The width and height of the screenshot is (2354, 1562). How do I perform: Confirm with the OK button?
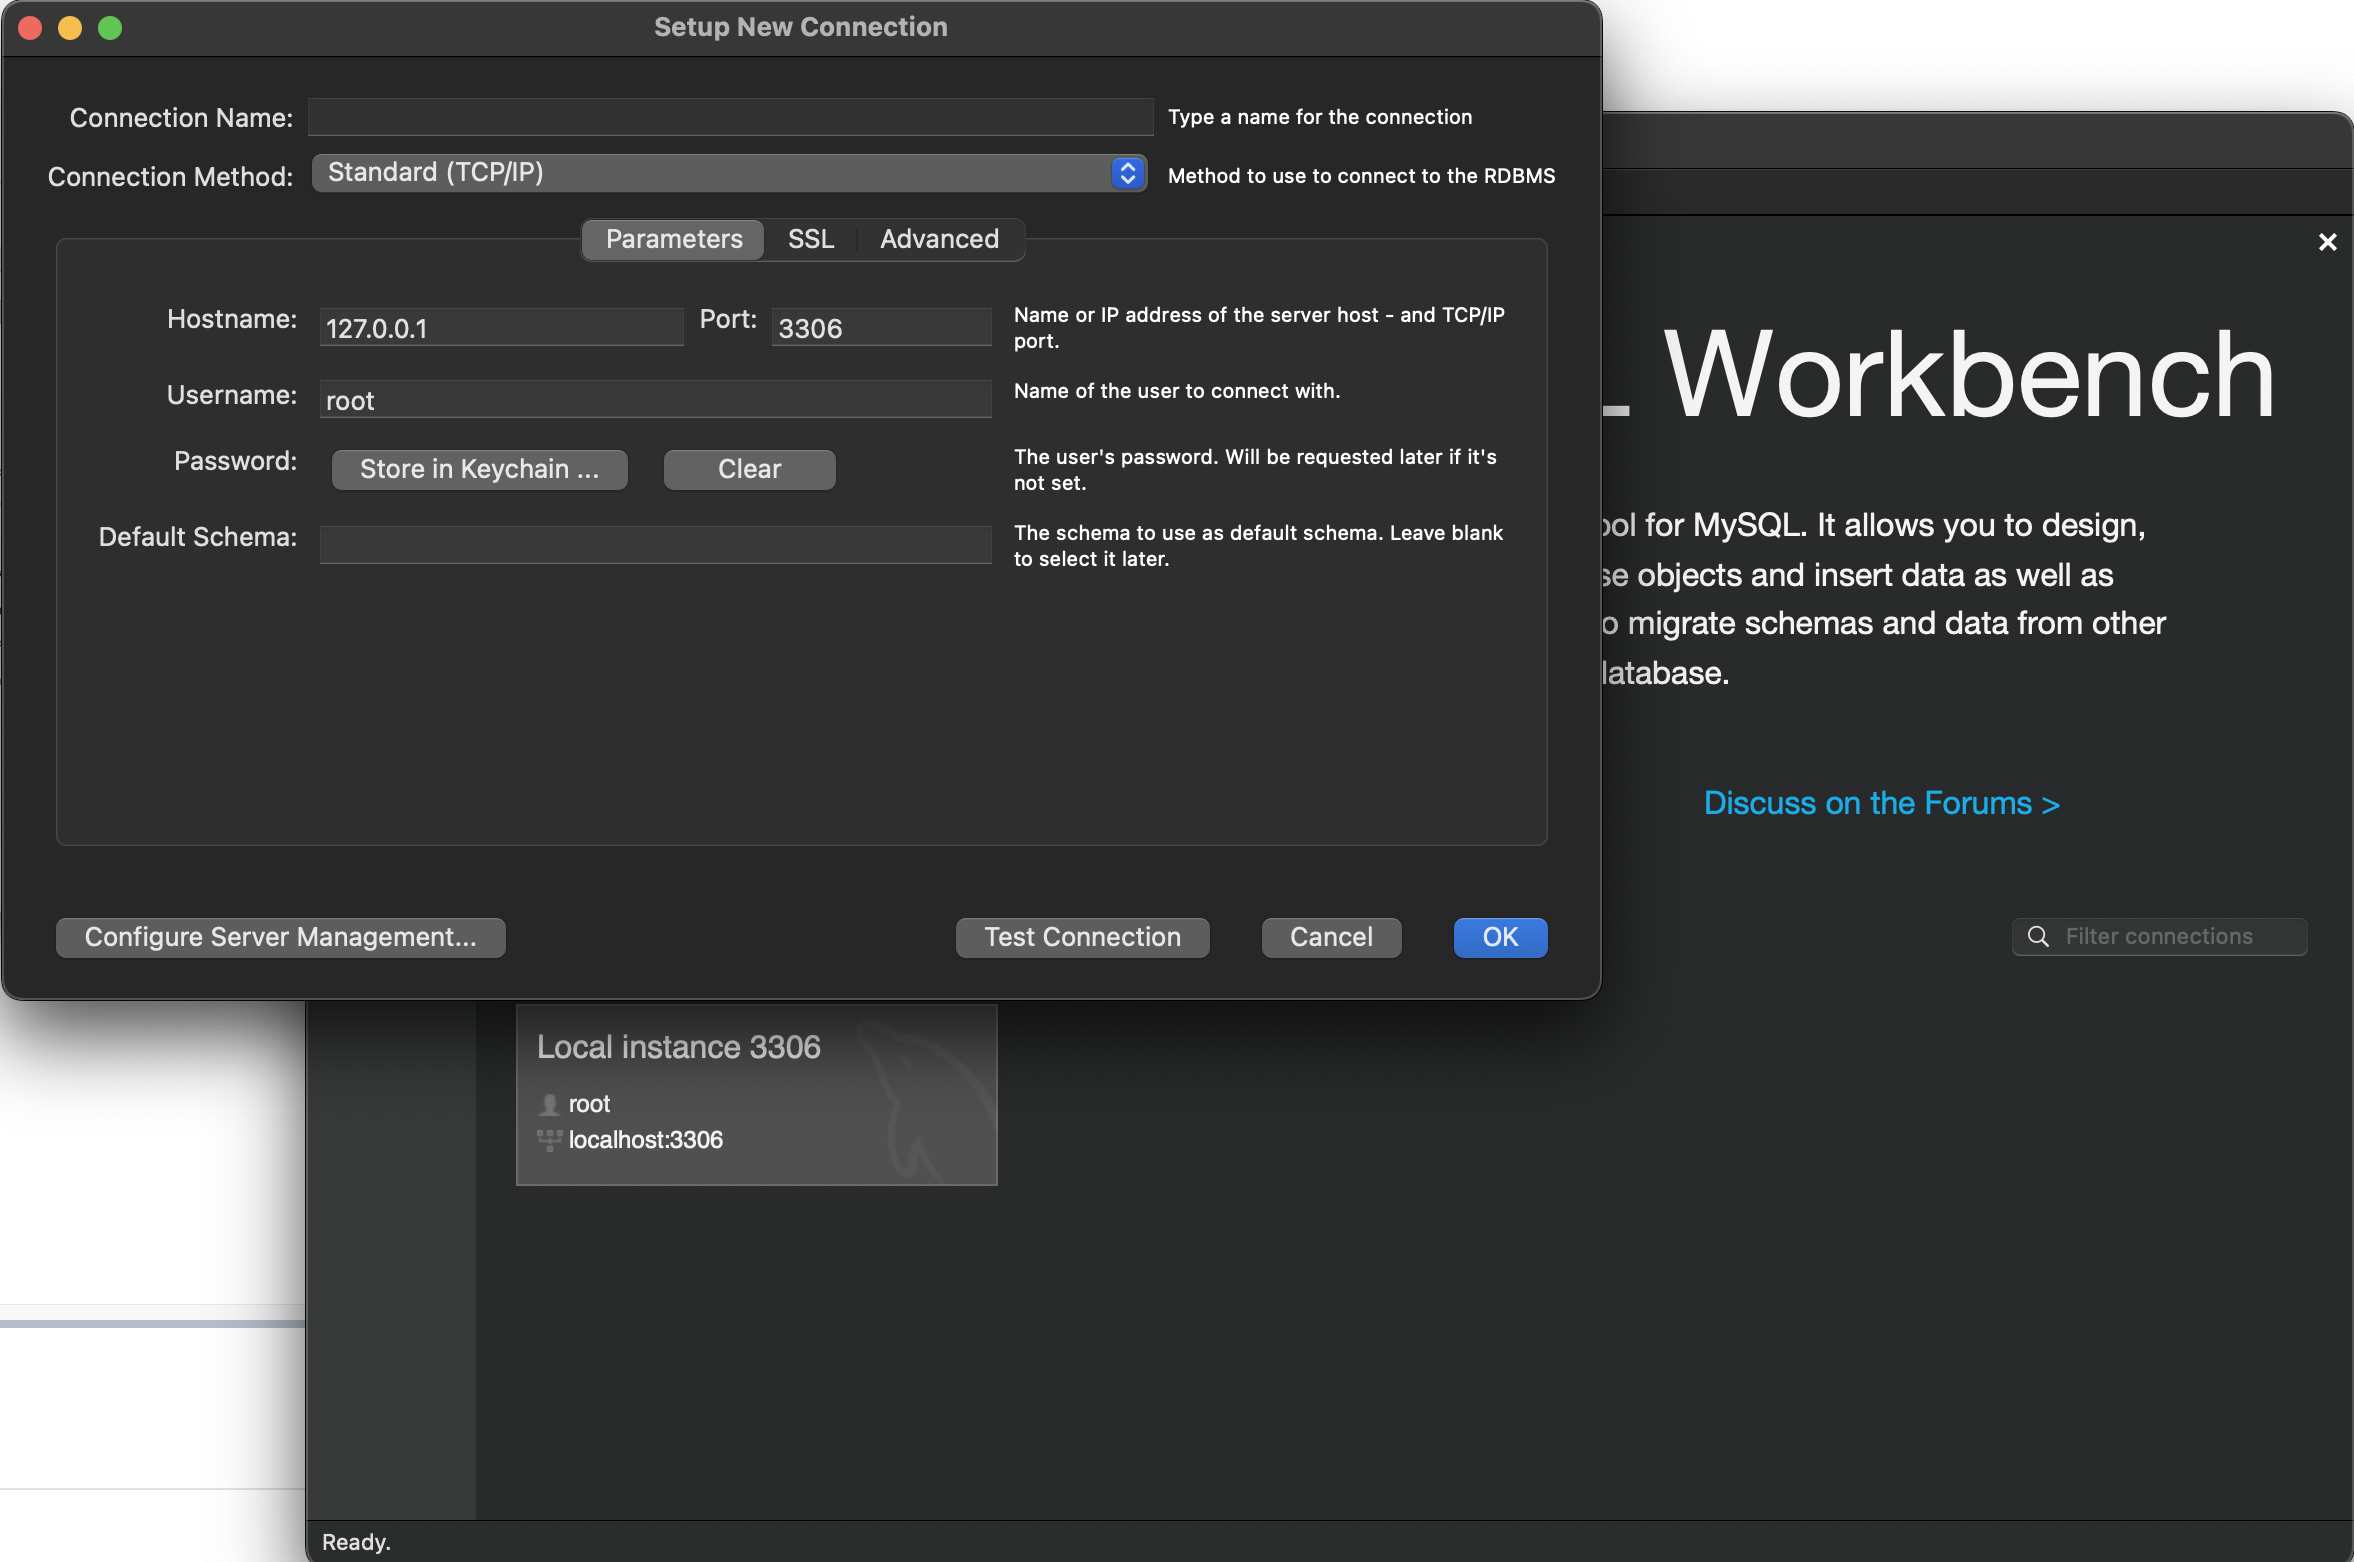[1499, 937]
